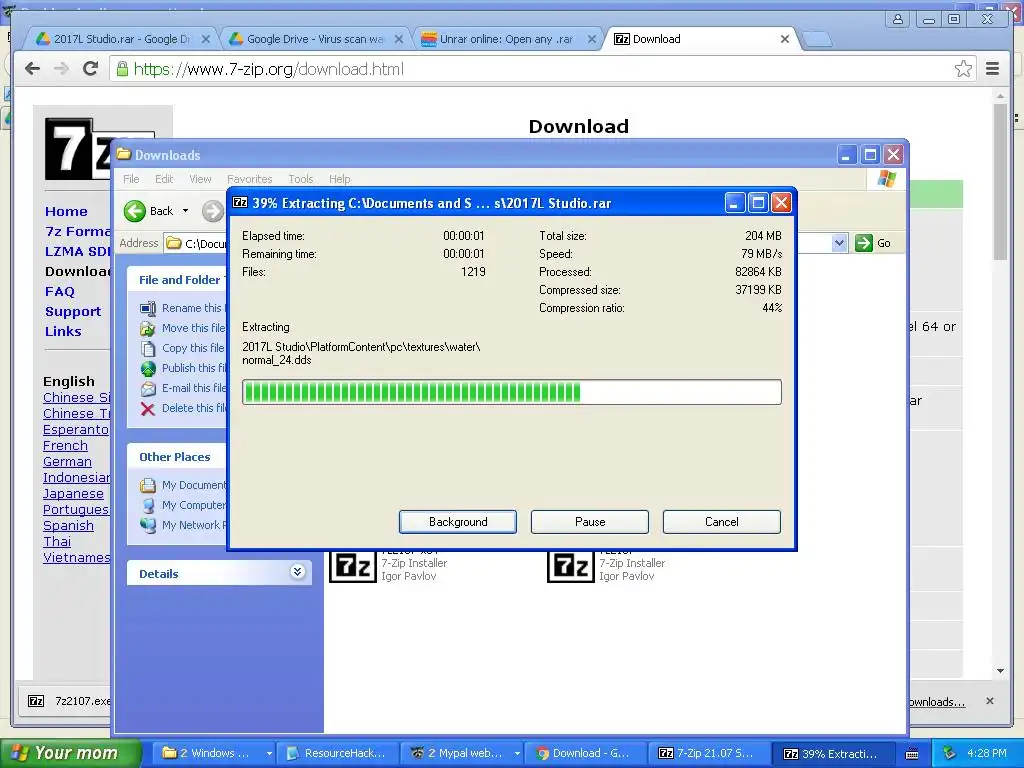Open My Network Places icon

148,525
